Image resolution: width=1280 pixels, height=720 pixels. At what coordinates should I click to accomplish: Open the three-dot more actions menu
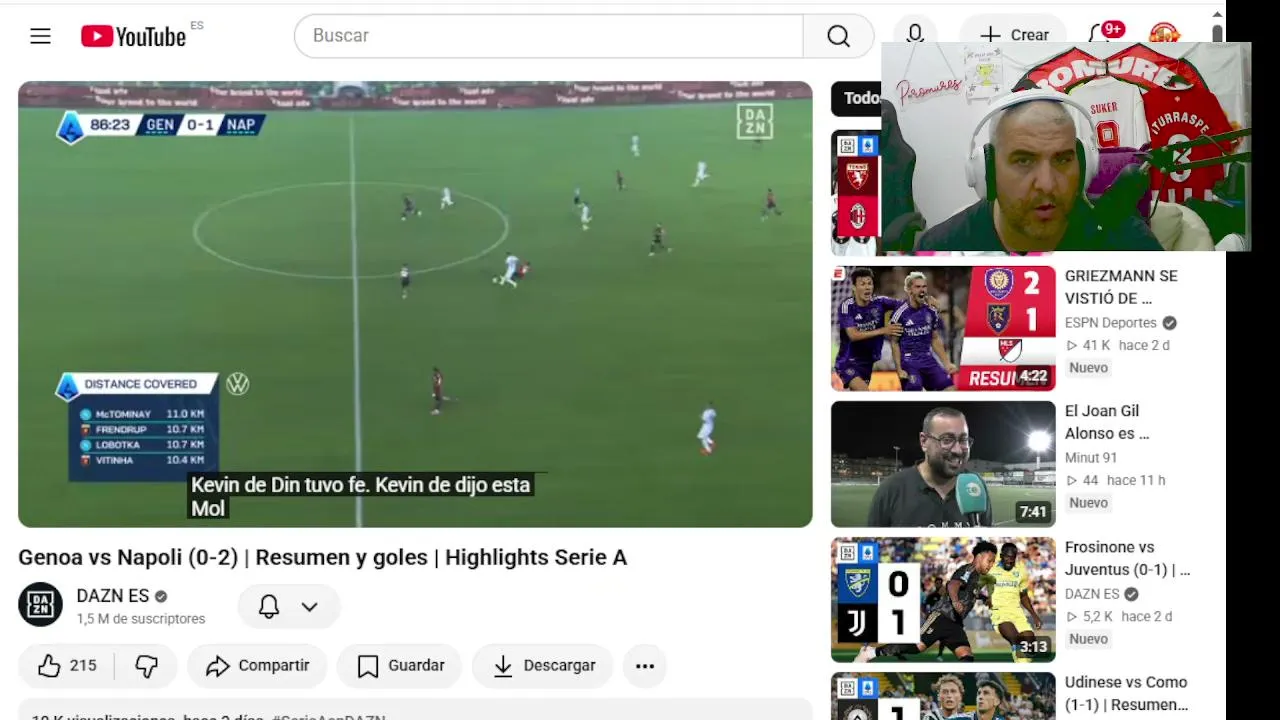point(645,666)
